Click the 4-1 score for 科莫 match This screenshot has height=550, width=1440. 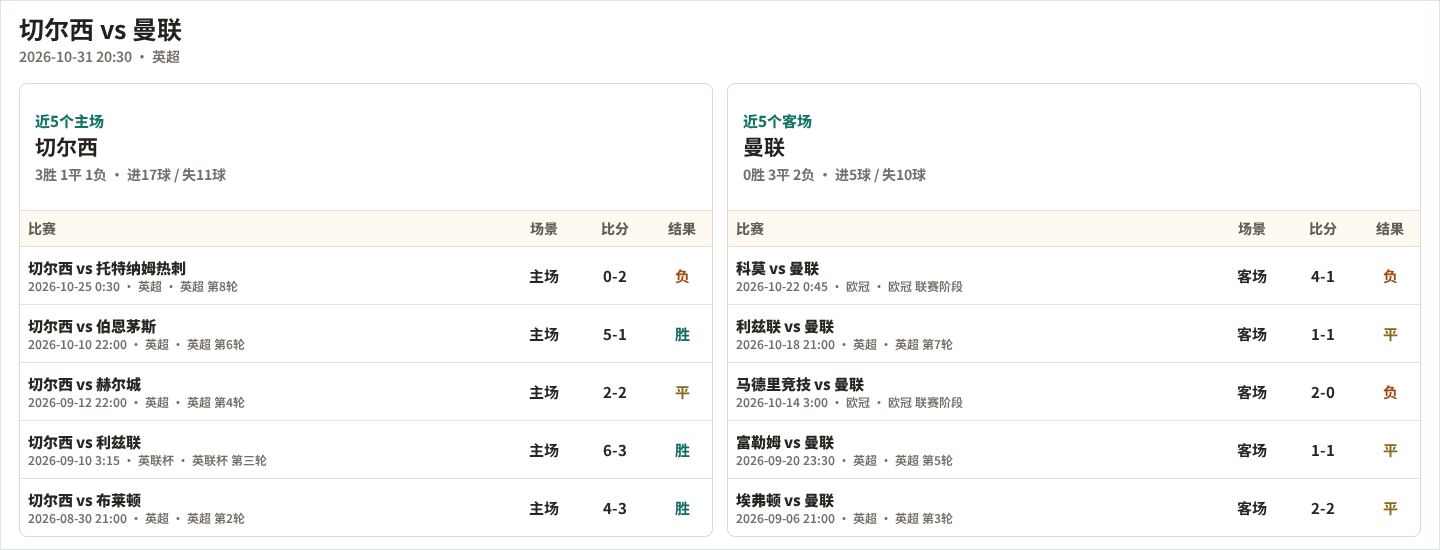click(1323, 276)
